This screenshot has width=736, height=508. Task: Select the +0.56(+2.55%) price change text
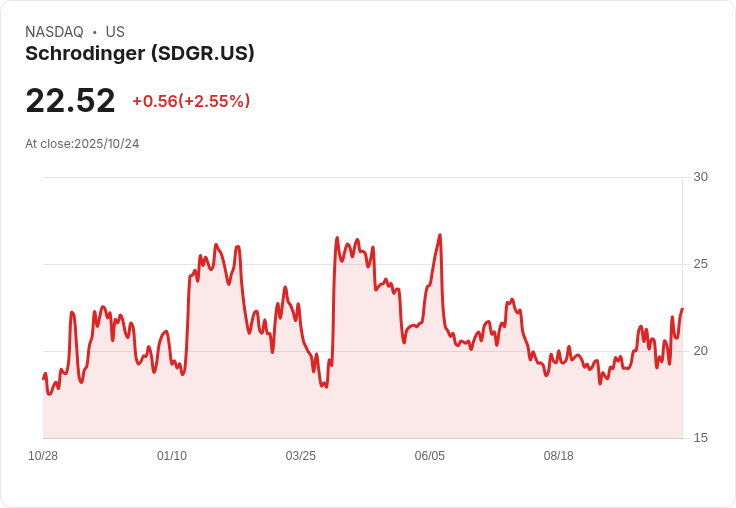[191, 101]
